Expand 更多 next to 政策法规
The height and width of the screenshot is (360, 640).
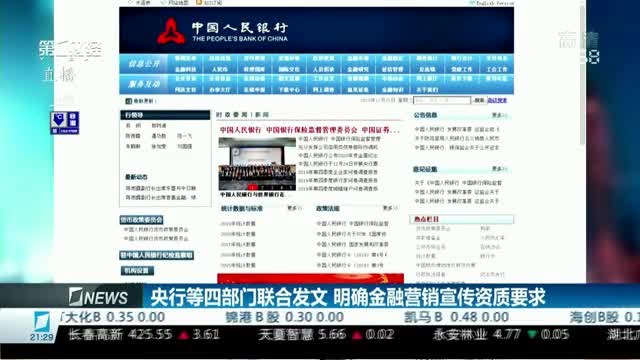coord(390,208)
